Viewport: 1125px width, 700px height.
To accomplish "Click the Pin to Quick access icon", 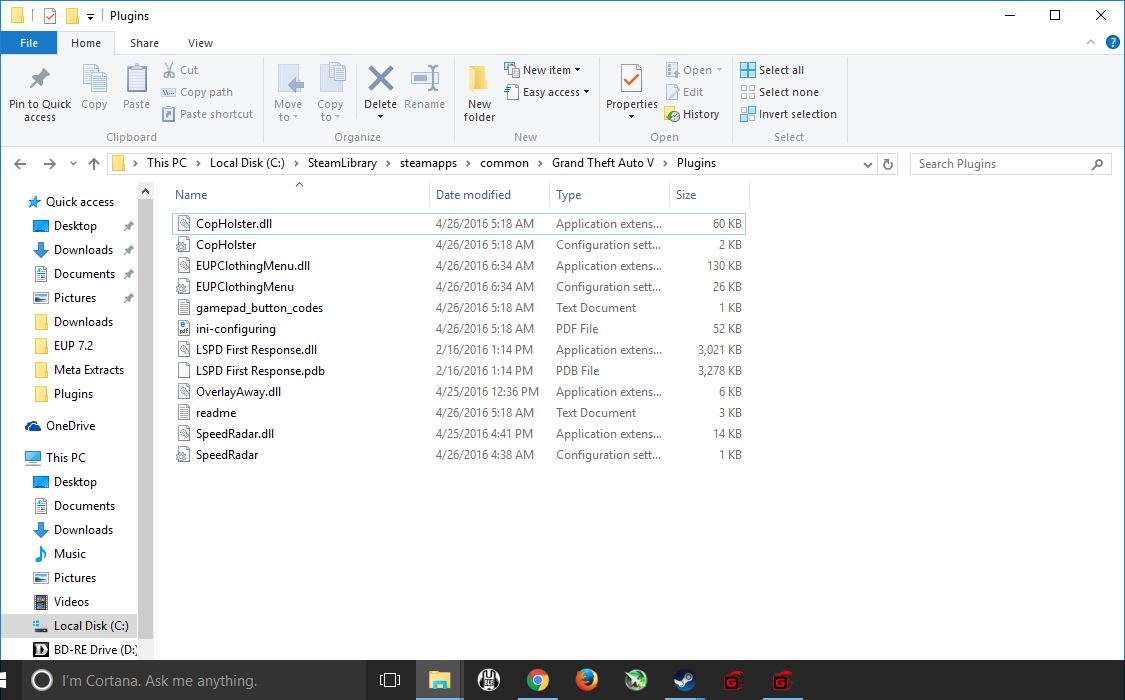I will tap(40, 79).
